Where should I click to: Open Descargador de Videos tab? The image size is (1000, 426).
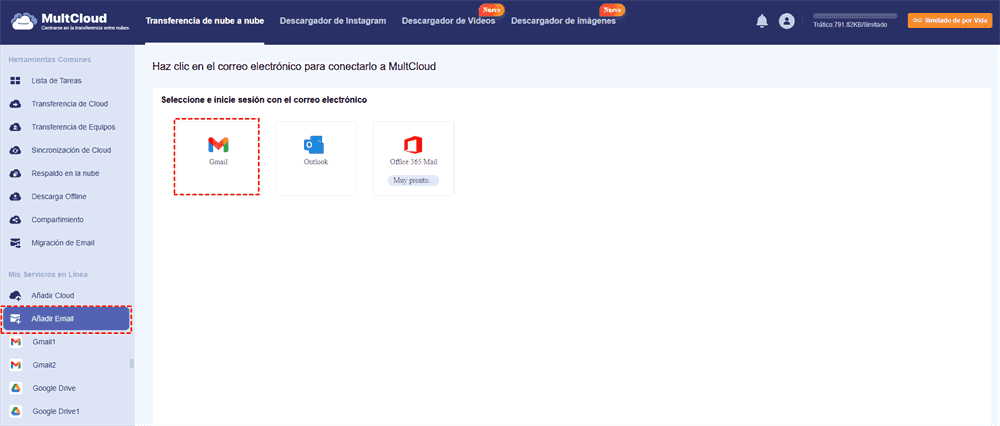(x=448, y=21)
